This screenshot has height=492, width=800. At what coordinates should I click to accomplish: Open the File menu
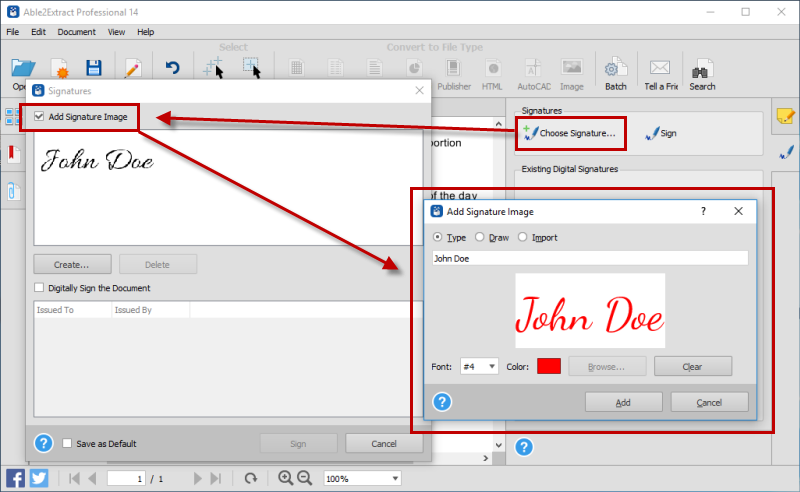(x=13, y=32)
